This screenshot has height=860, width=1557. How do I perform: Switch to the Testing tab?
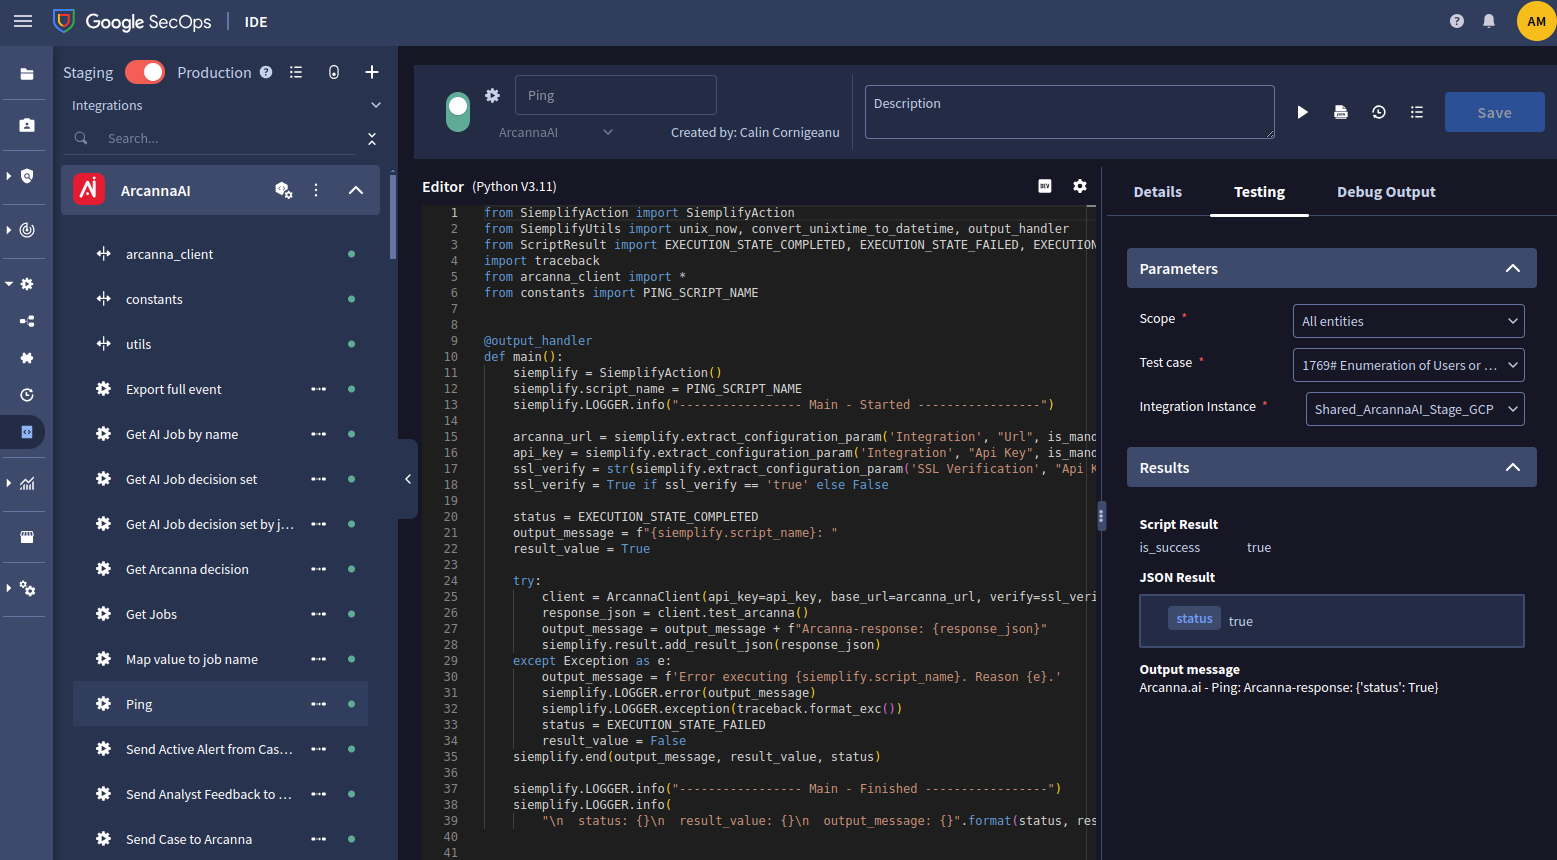point(1259,192)
